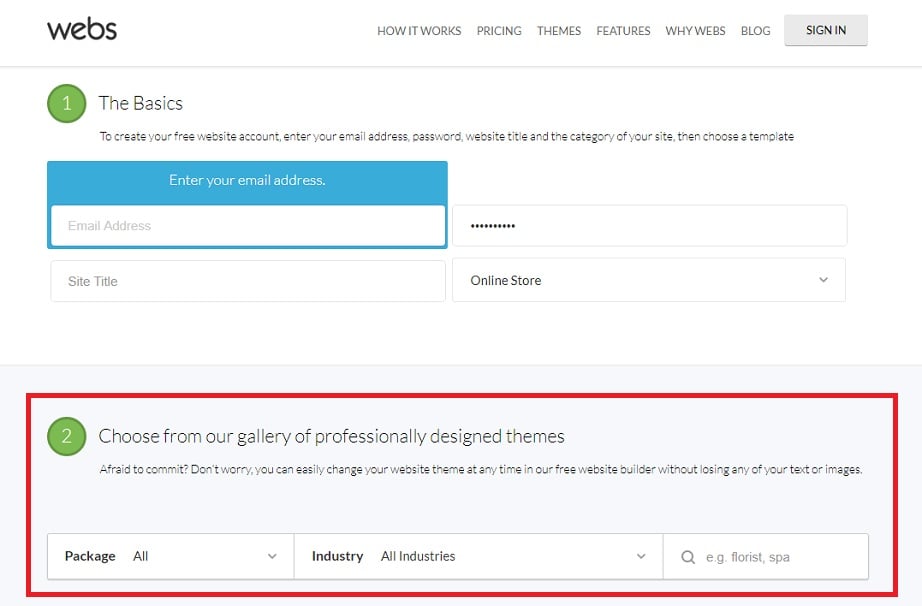The image size is (922, 606).
Task: Click the "The Basics" heading
Action: click(x=141, y=103)
